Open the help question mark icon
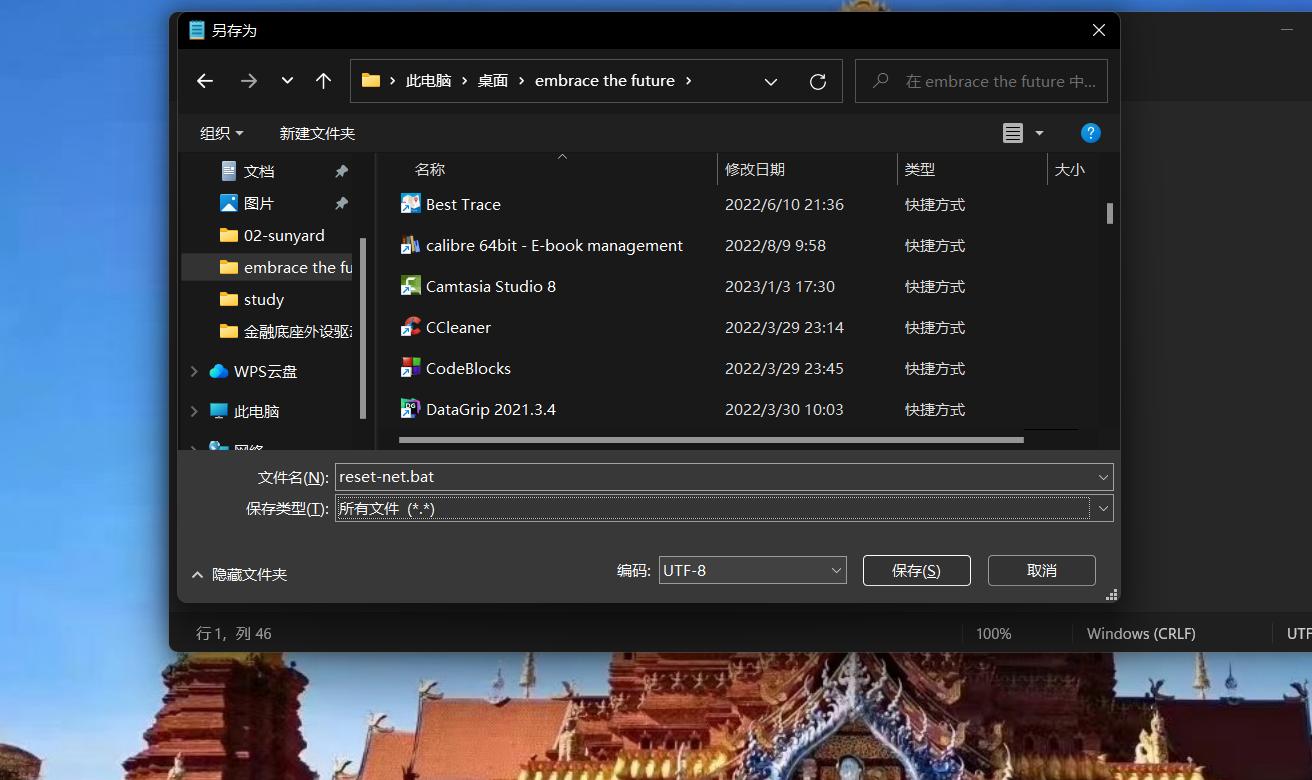Viewport: 1312px width, 780px height. [x=1090, y=132]
